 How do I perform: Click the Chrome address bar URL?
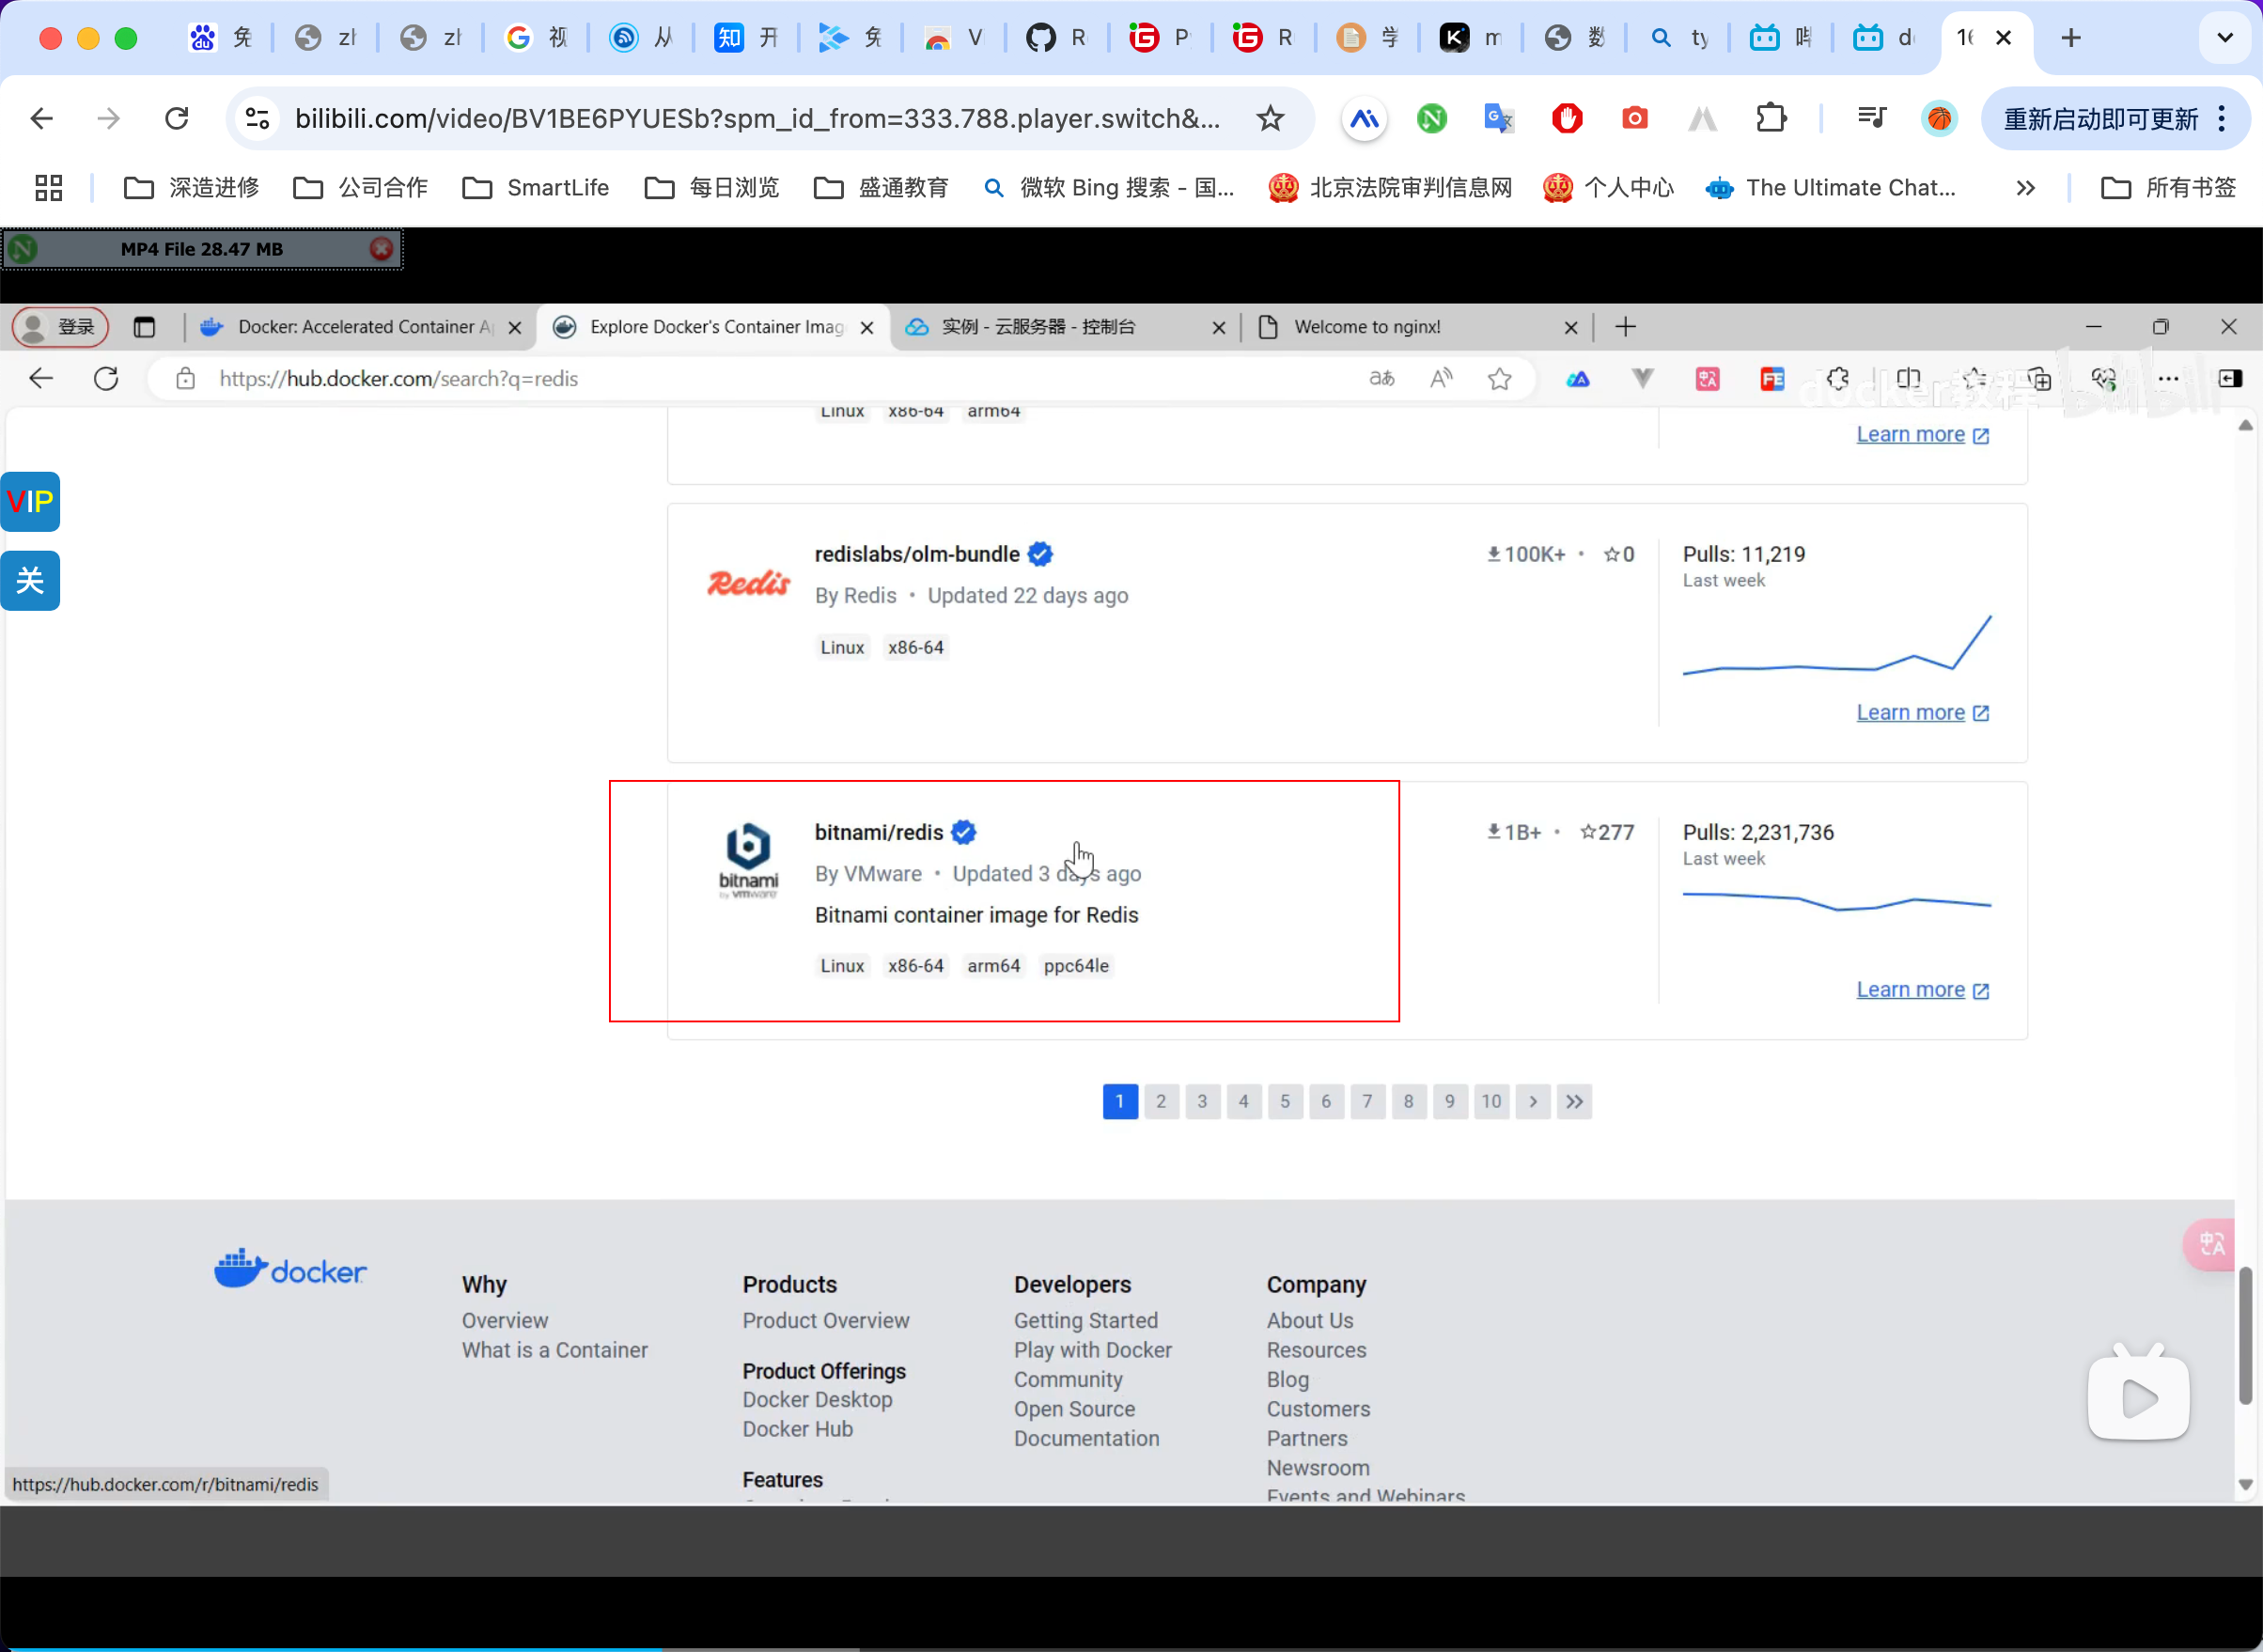(757, 119)
